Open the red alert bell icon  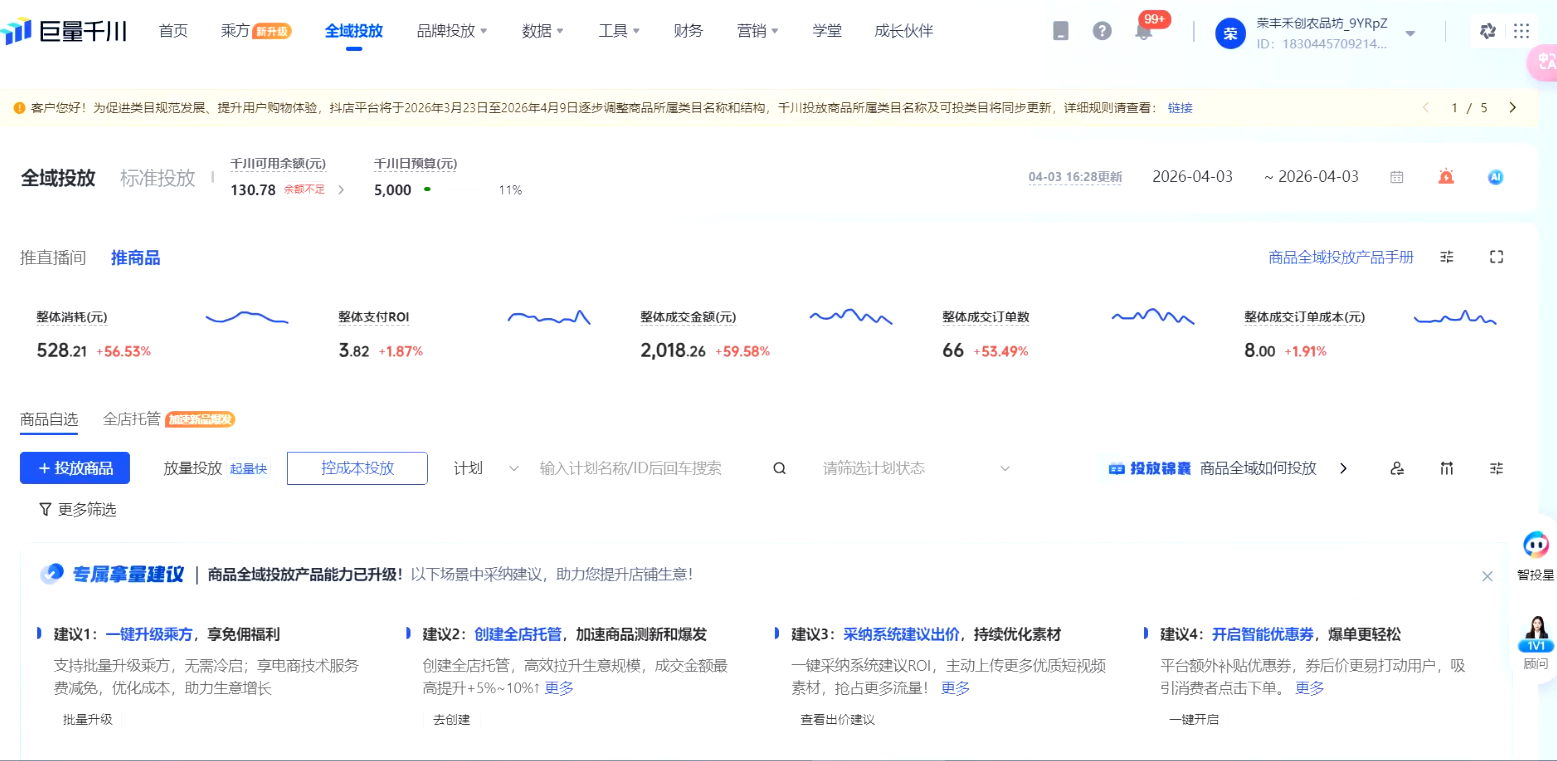[x=1446, y=177]
